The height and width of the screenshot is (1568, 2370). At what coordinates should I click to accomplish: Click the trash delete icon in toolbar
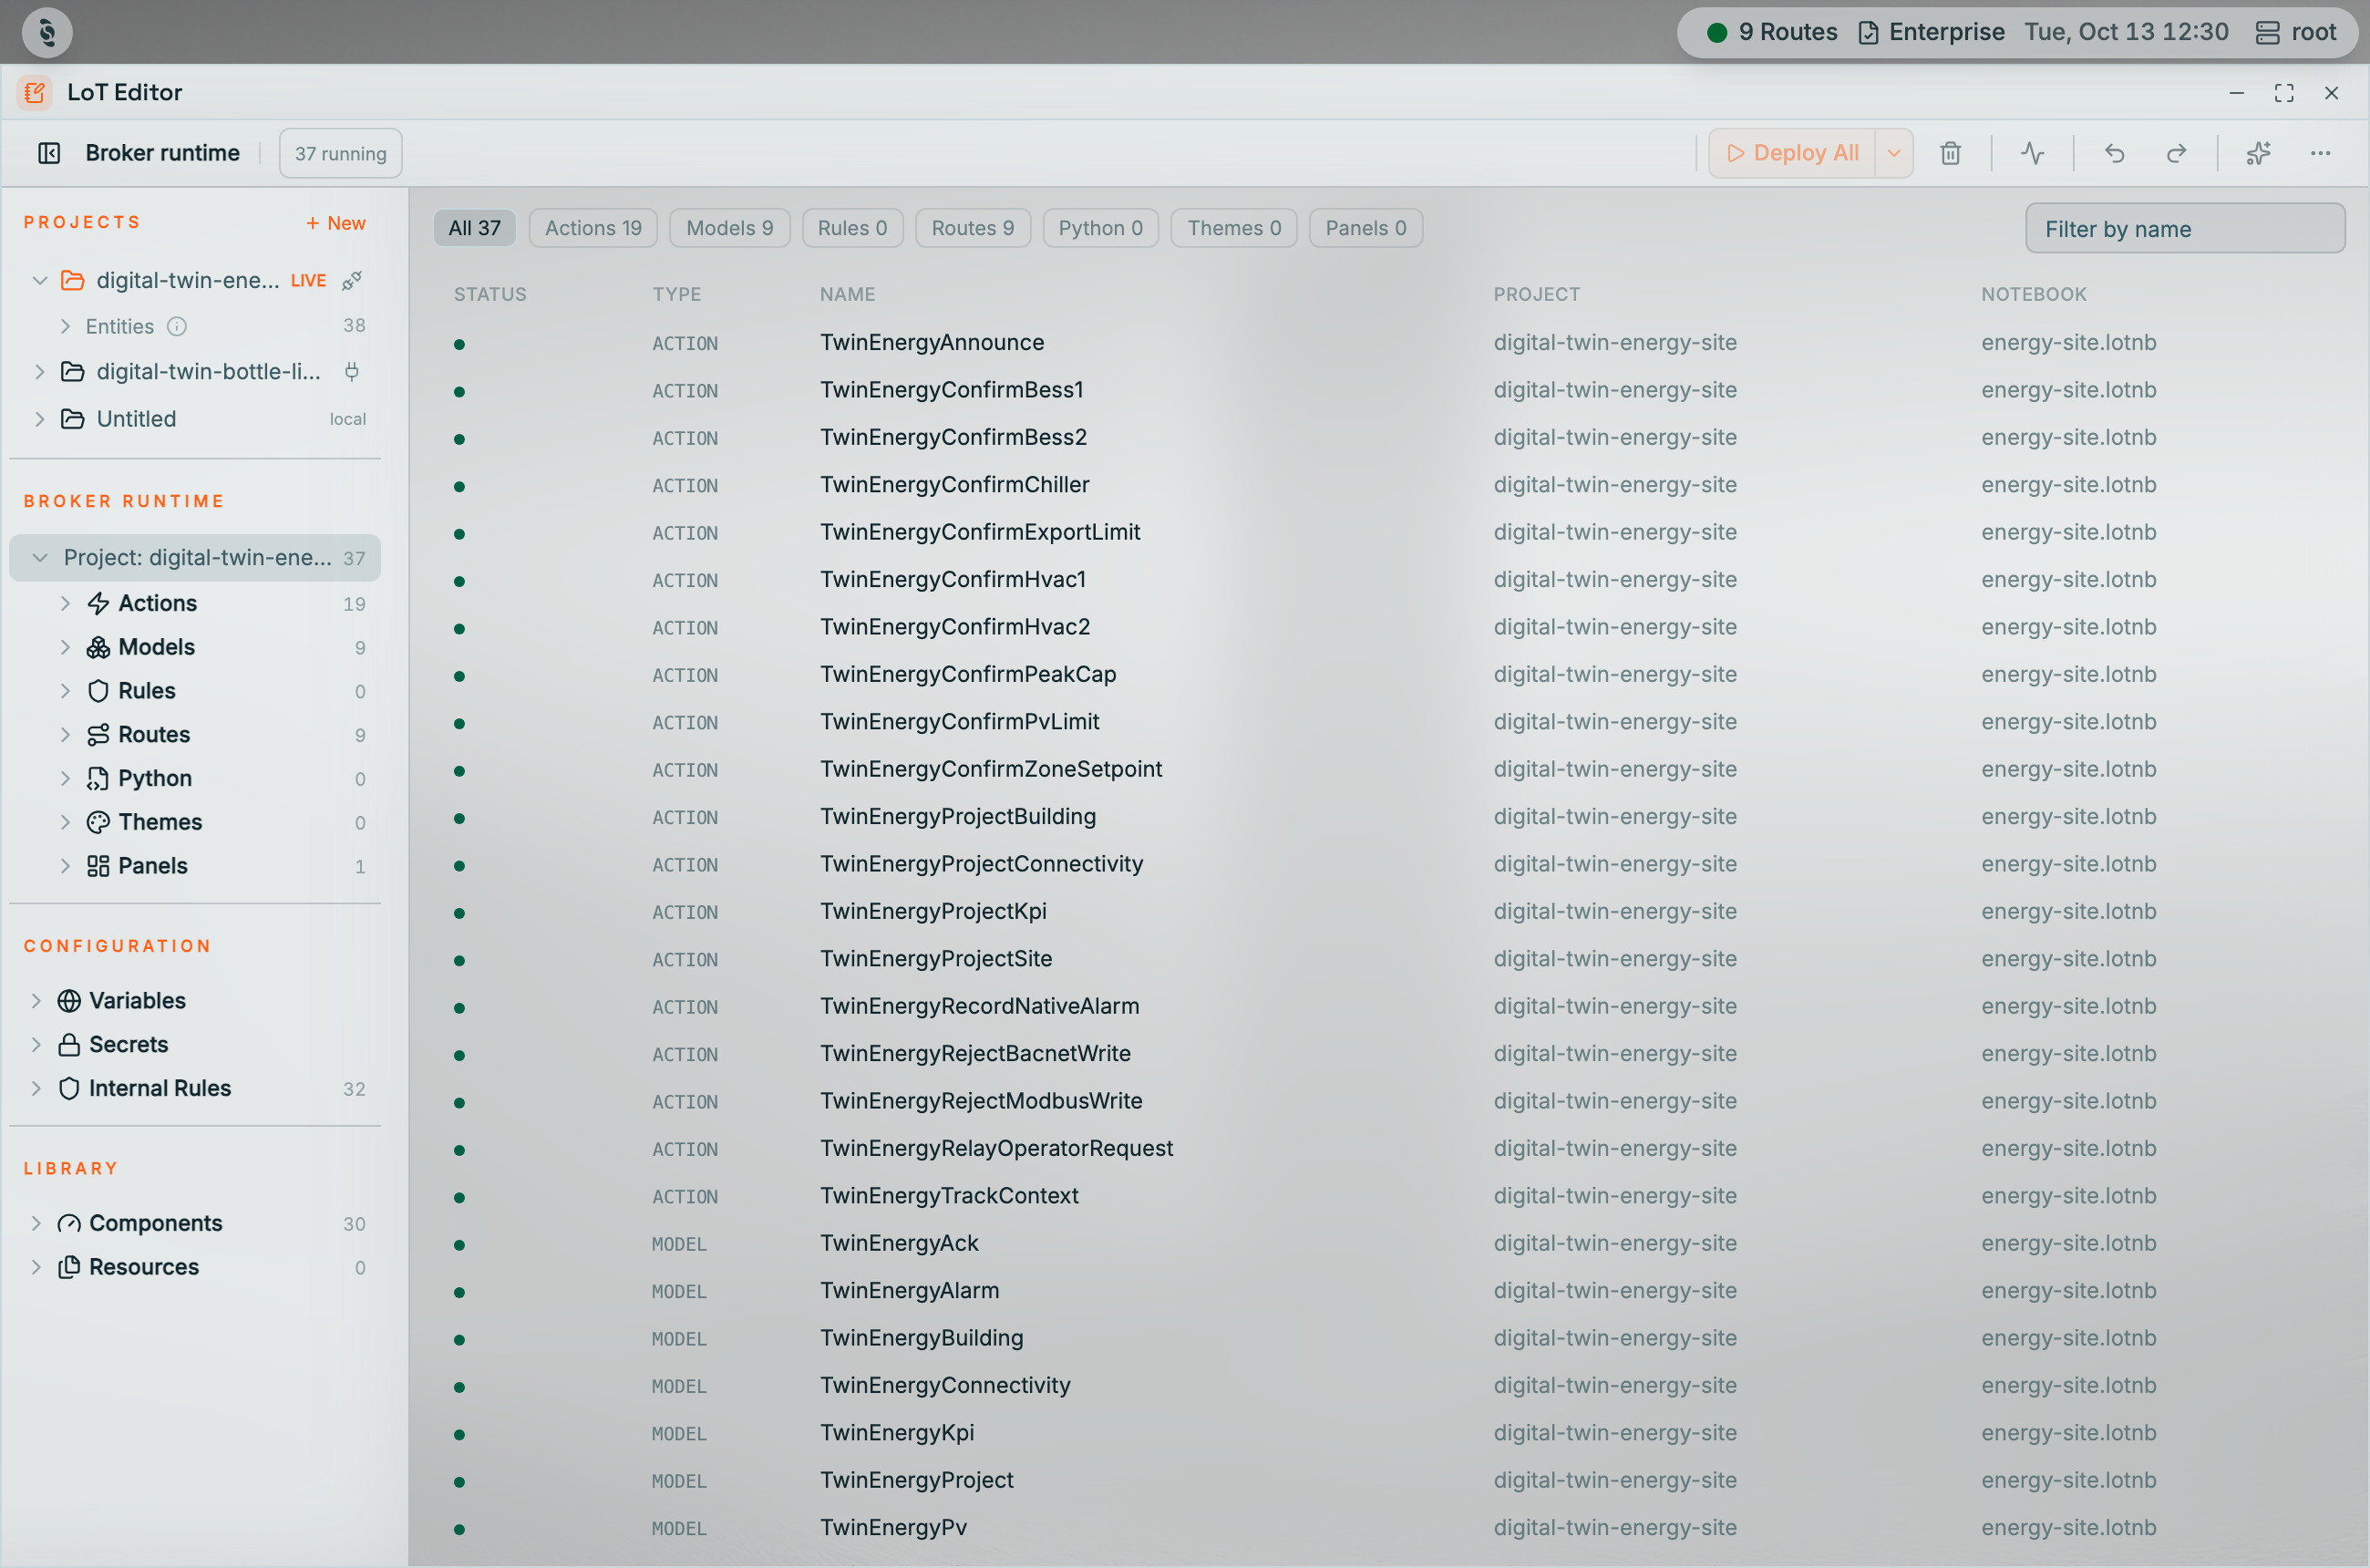click(1950, 153)
